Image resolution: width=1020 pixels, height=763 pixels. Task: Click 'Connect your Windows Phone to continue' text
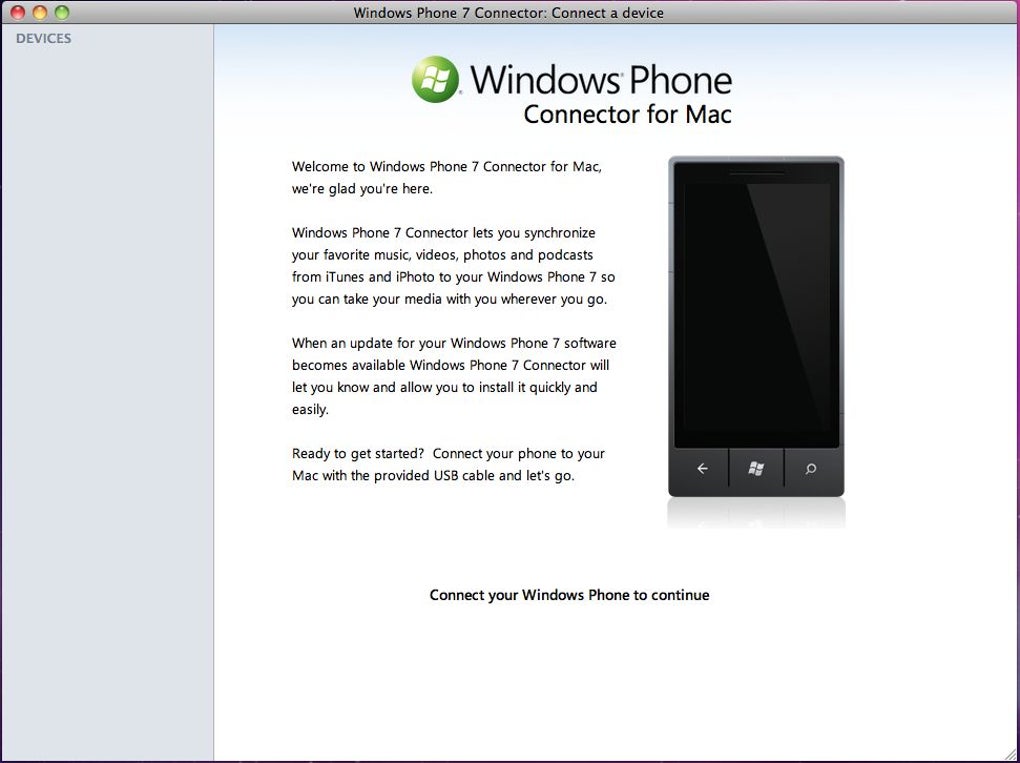pos(569,595)
